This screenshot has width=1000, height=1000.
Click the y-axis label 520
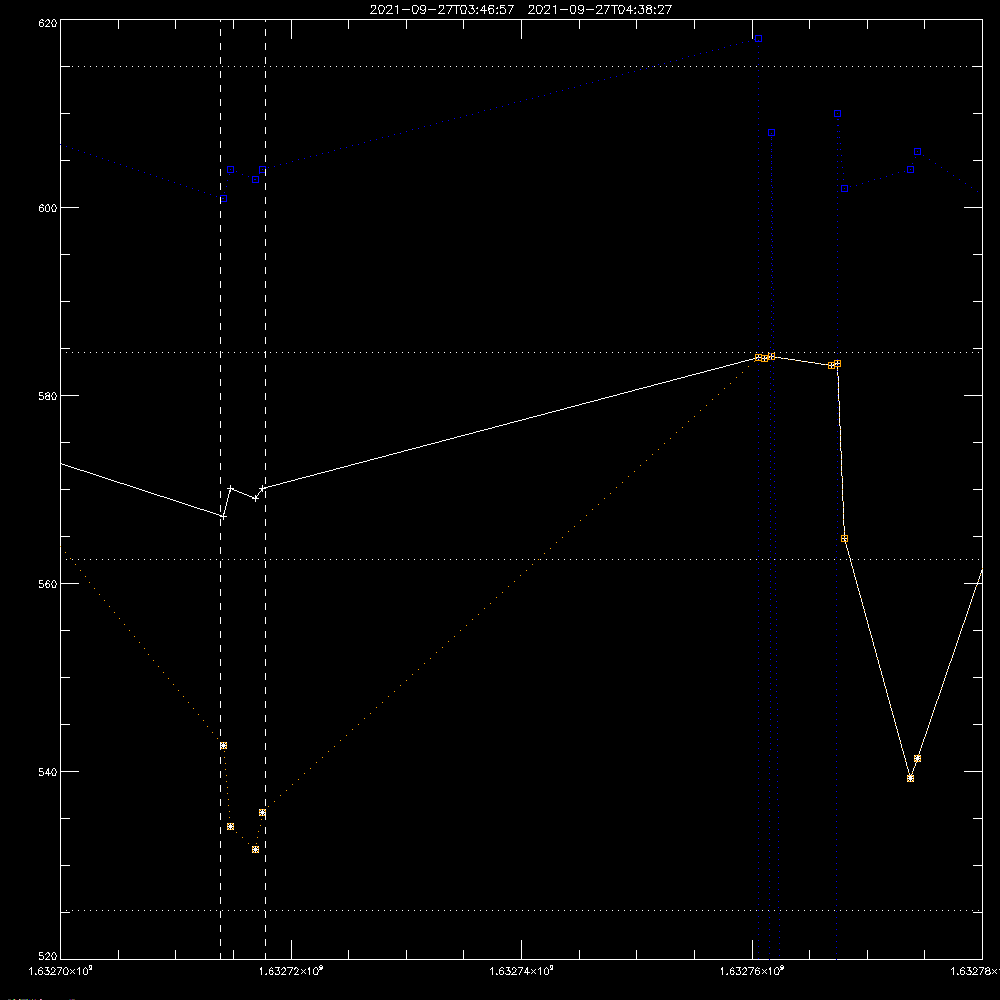click(48, 956)
